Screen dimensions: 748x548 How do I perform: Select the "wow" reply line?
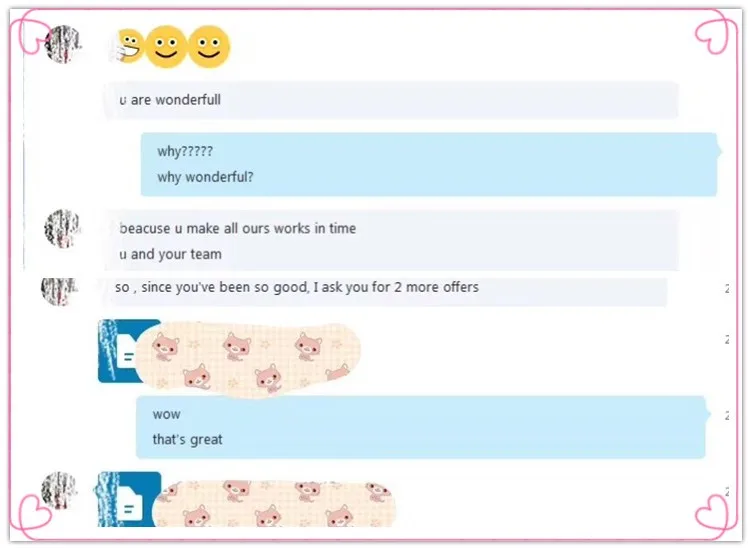tap(166, 414)
